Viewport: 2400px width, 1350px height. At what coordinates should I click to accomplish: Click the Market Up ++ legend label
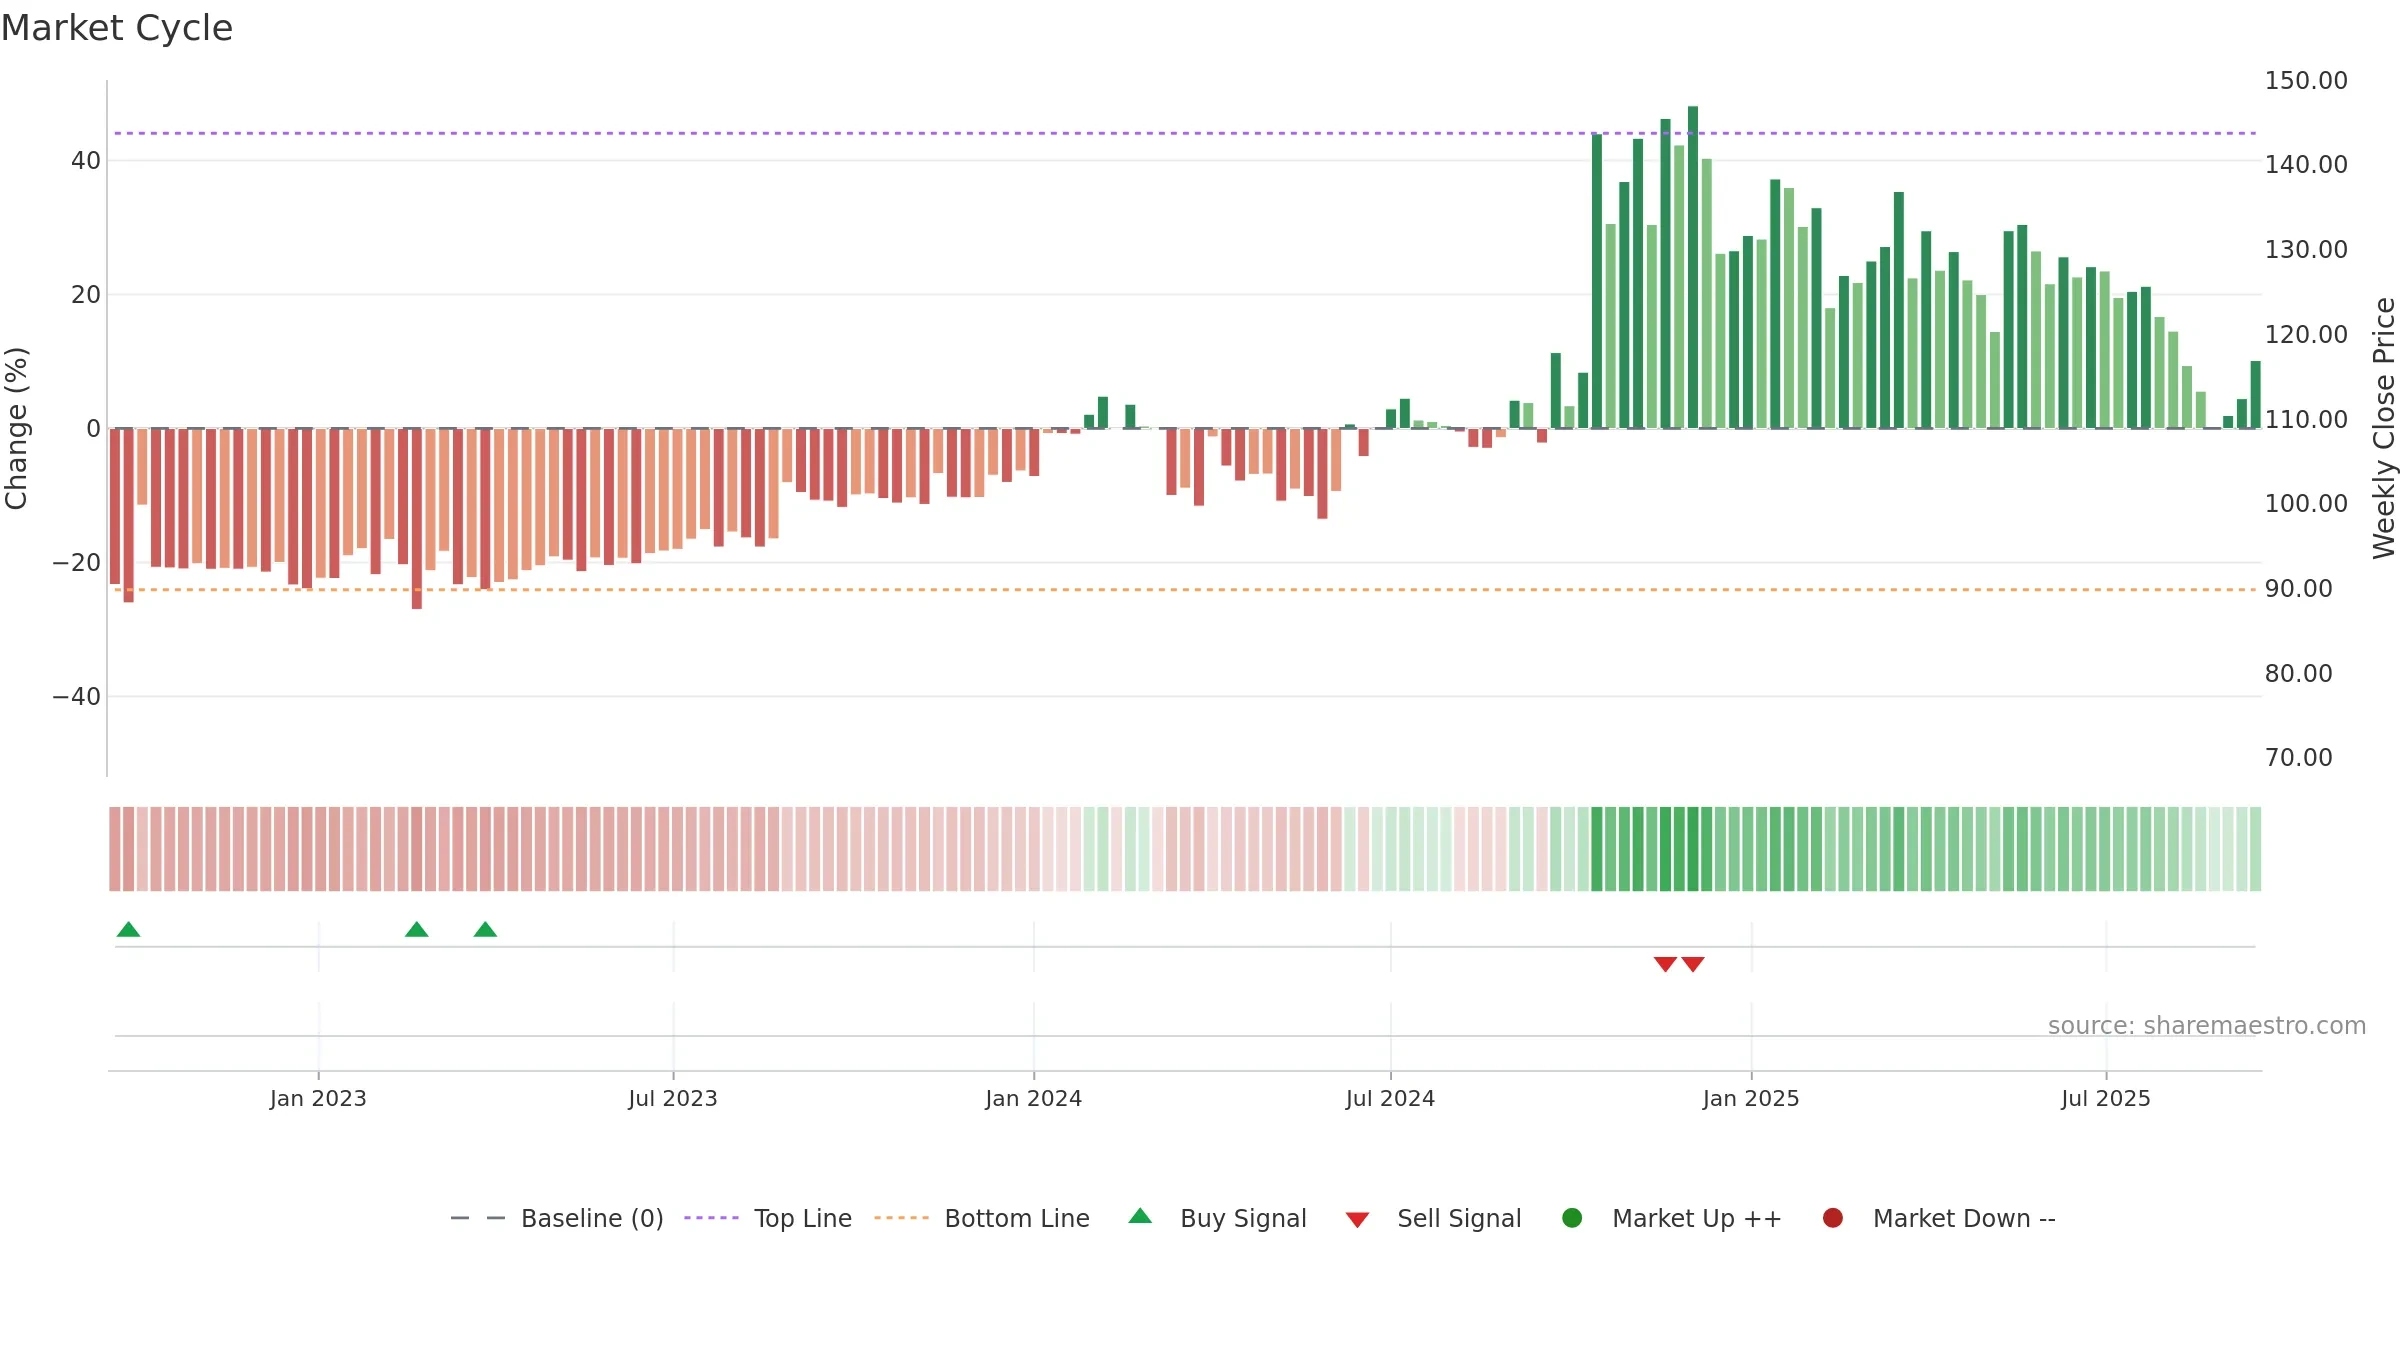1697,1218
